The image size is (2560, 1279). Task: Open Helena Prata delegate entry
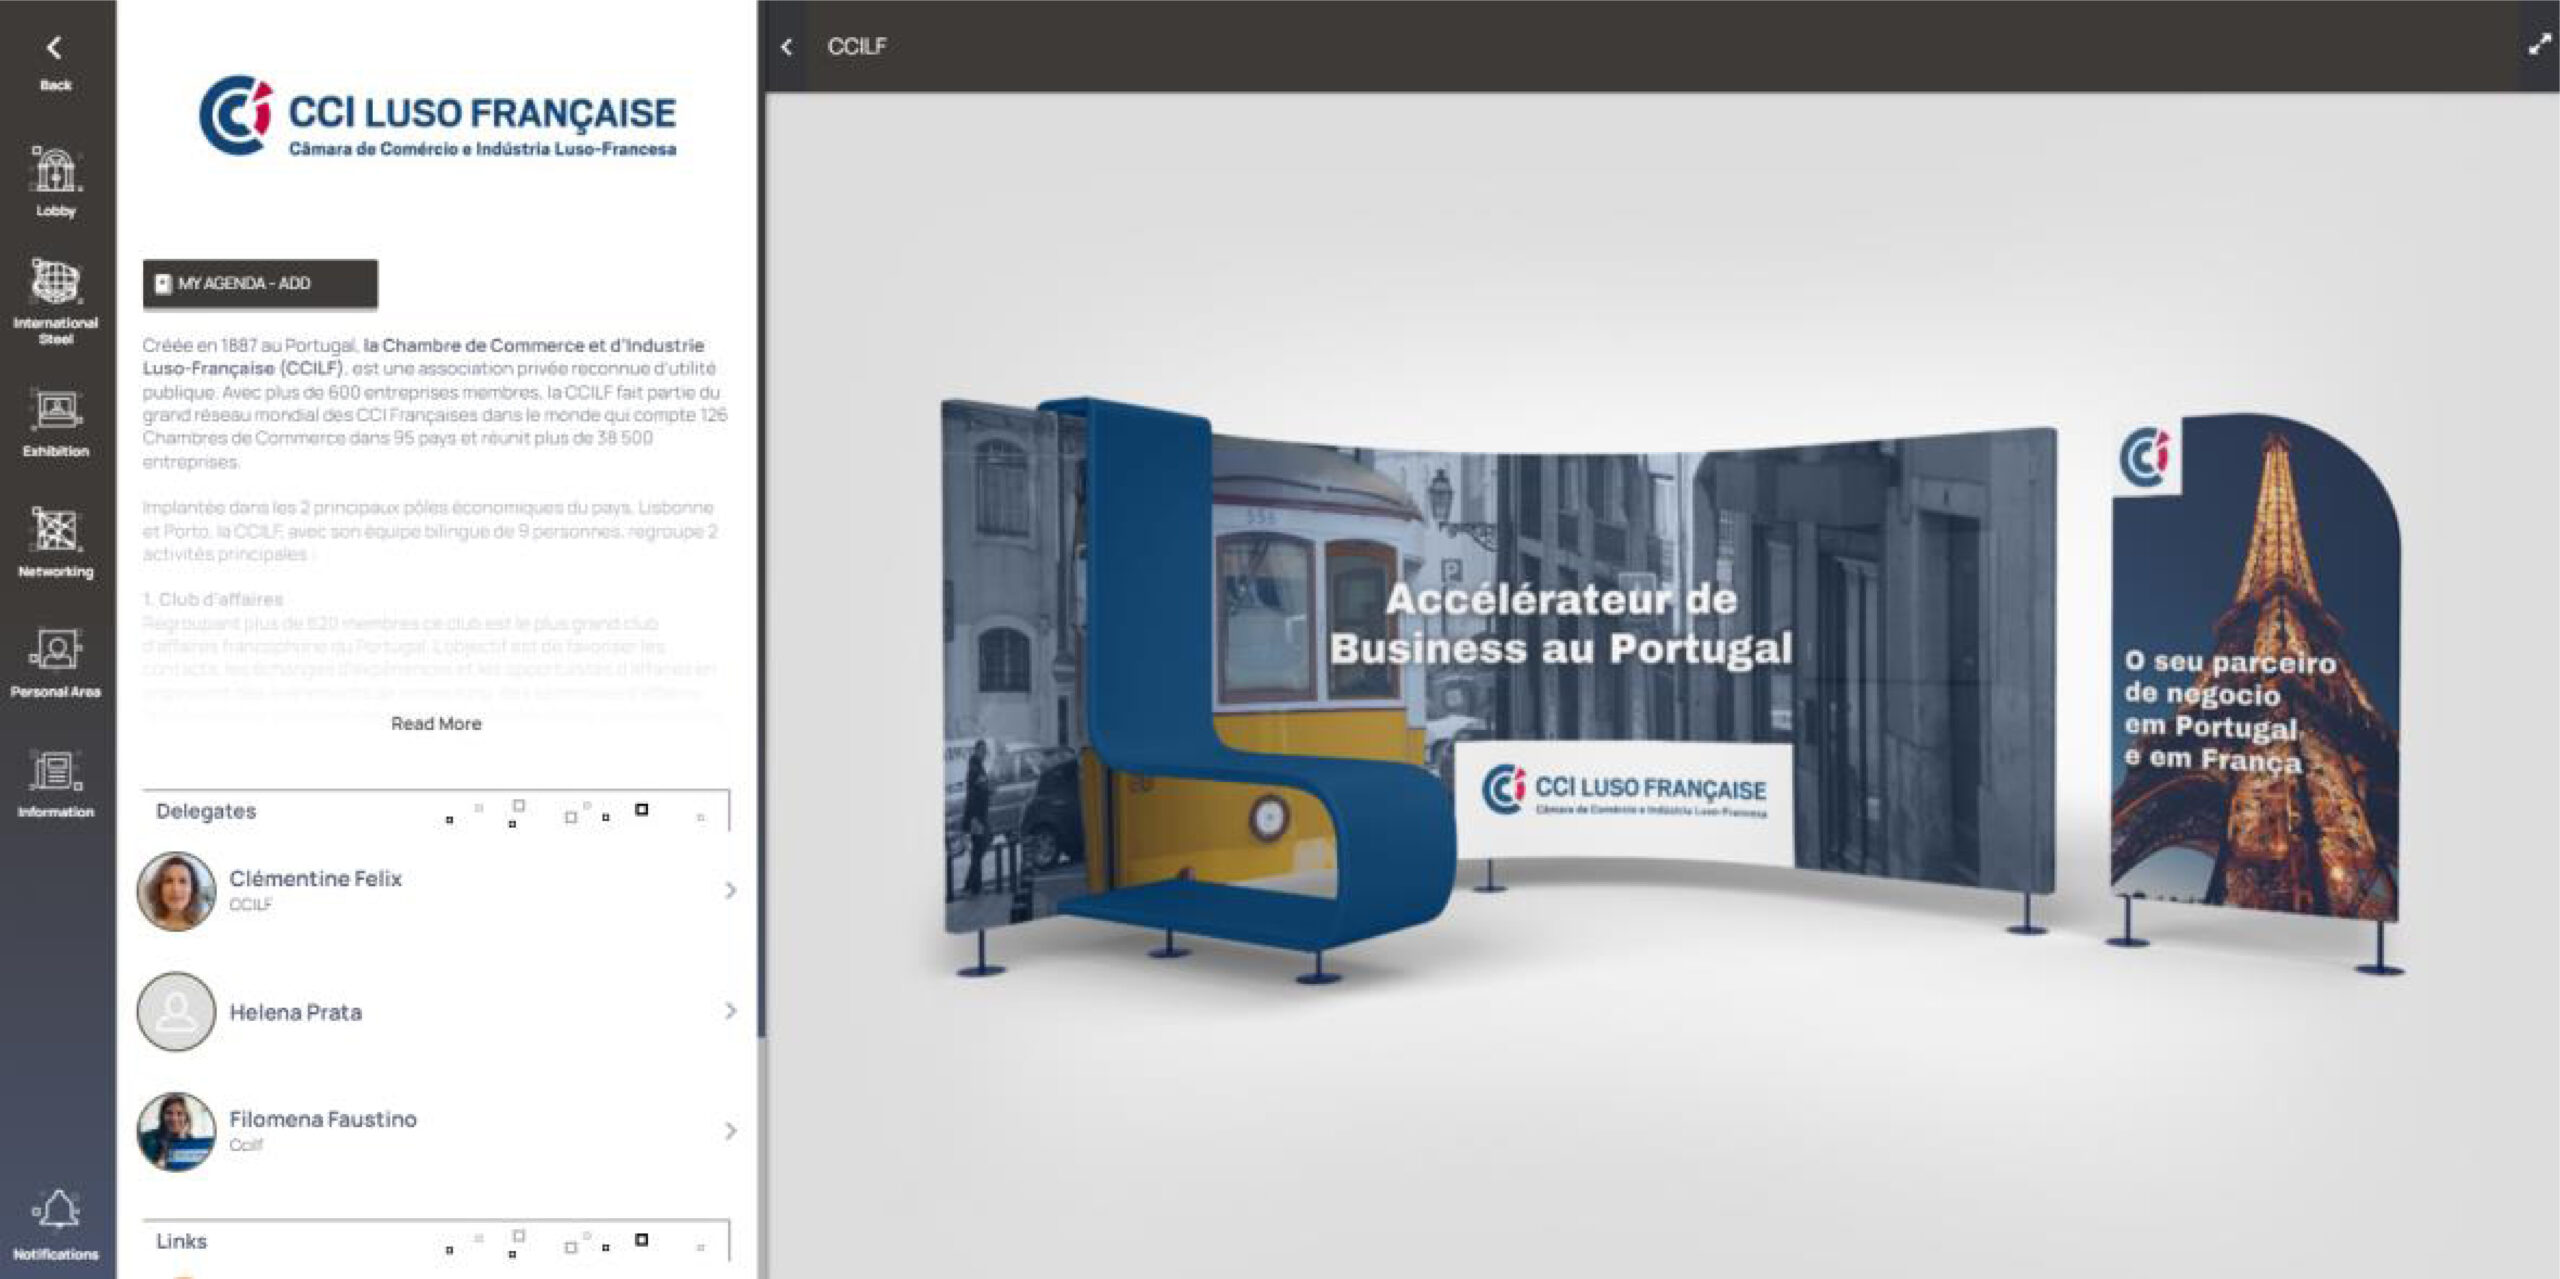pyautogui.click(x=437, y=1011)
